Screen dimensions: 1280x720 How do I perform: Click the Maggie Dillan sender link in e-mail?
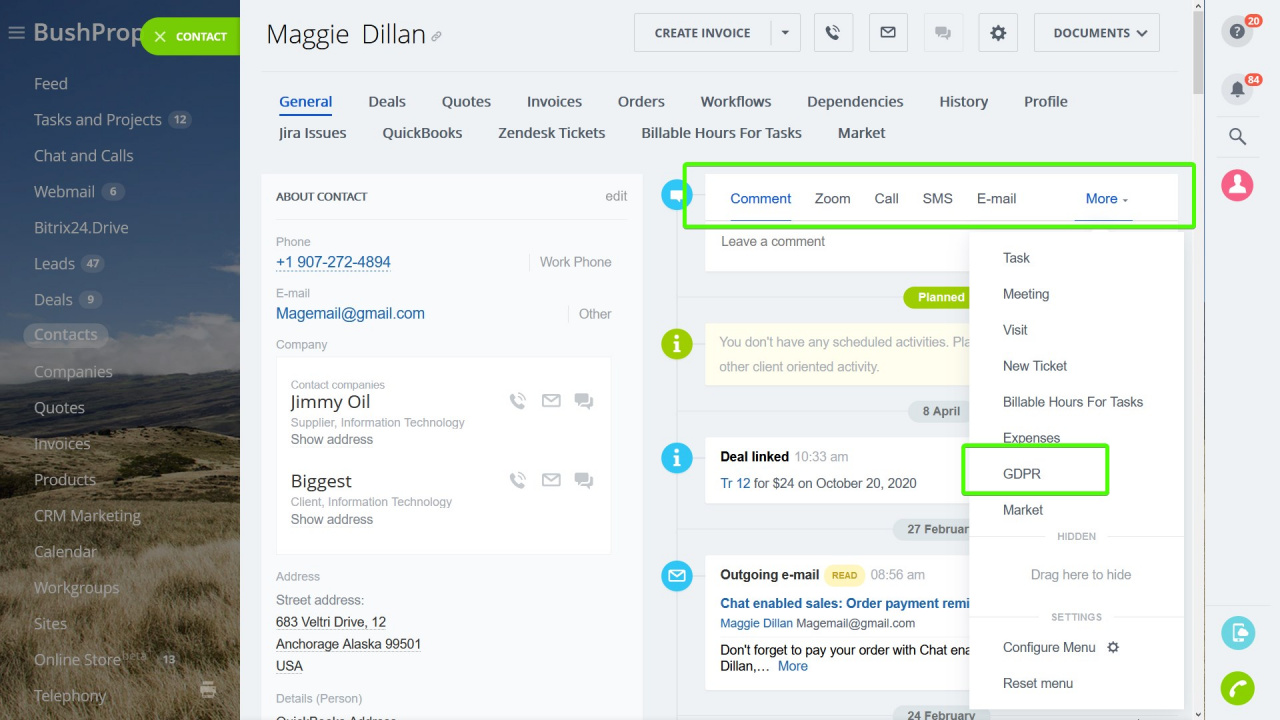tap(756, 623)
